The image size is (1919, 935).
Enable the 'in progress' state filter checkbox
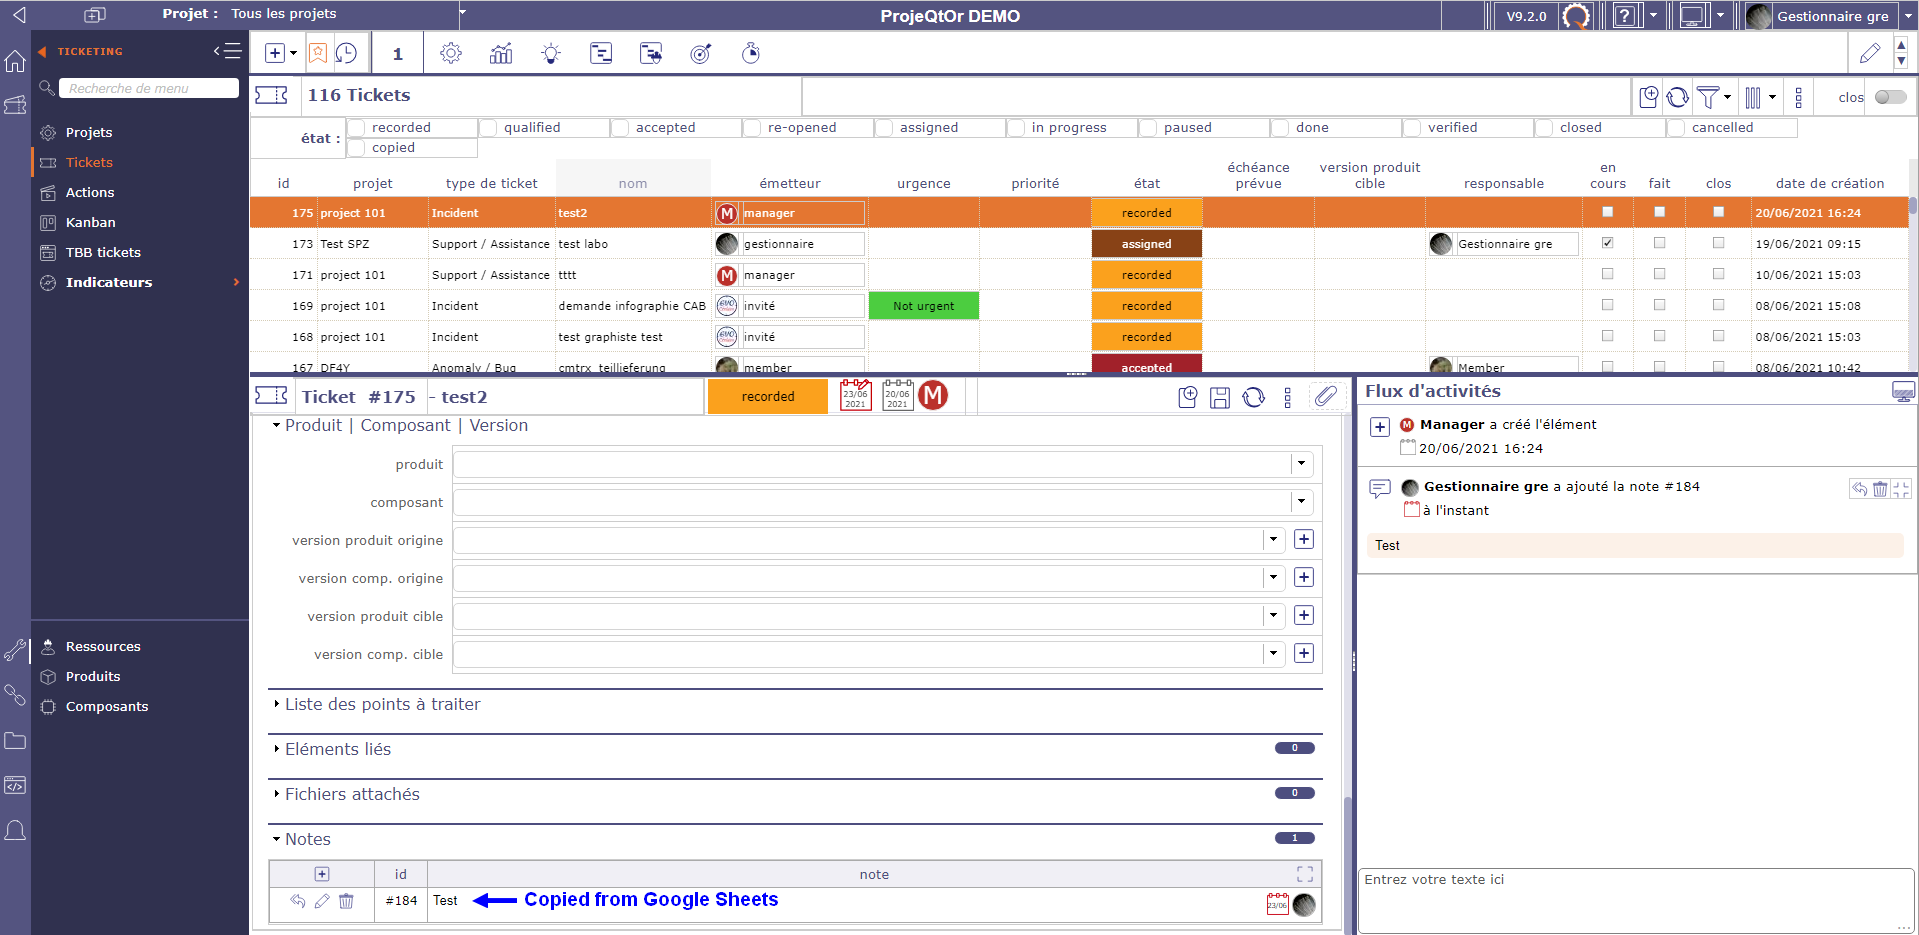pyautogui.click(x=1017, y=128)
